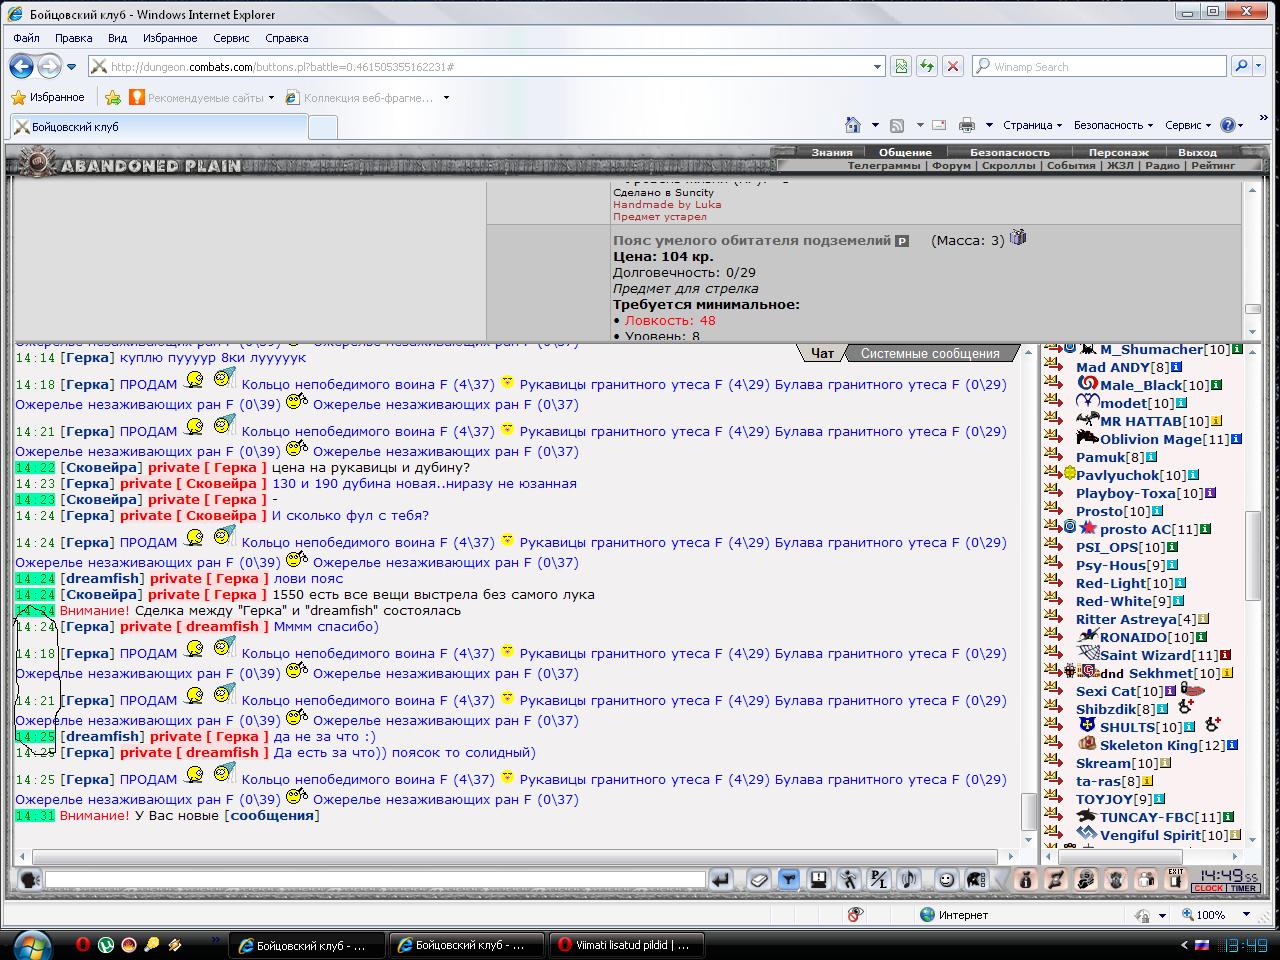Focus the chat message input field
This screenshot has height=960, width=1280.
point(375,880)
